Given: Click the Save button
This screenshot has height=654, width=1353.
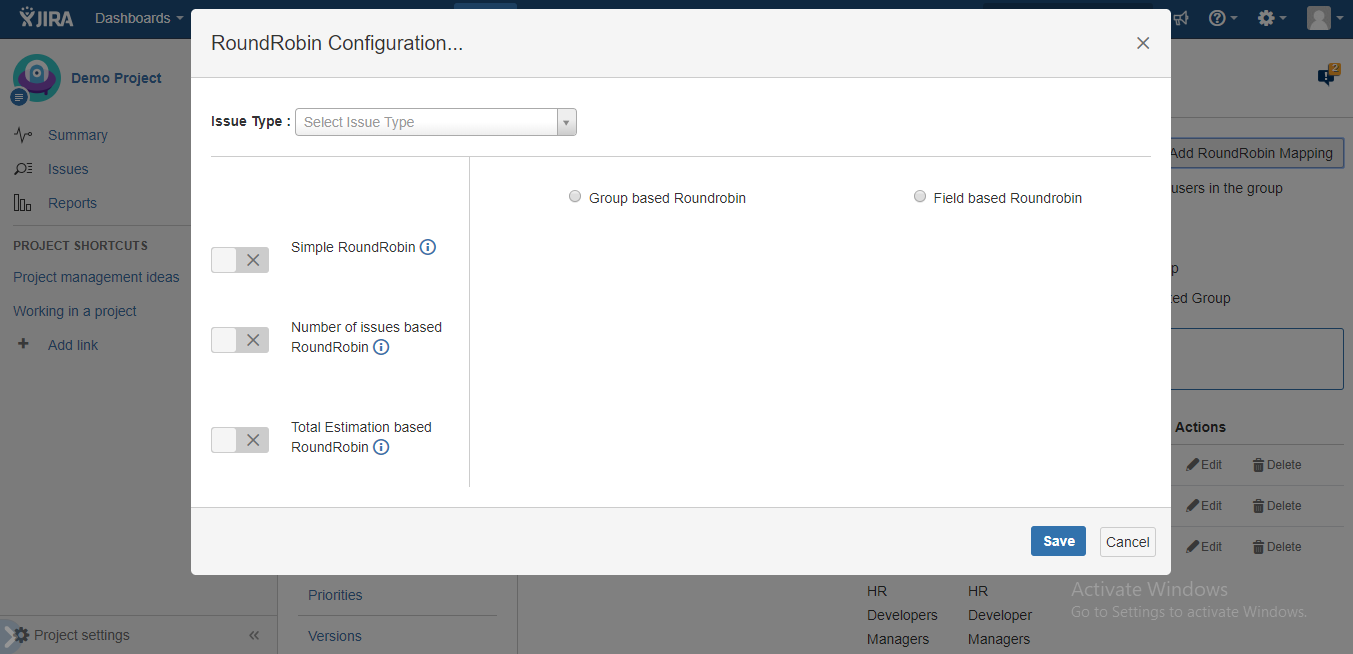Looking at the screenshot, I should tap(1058, 541).
